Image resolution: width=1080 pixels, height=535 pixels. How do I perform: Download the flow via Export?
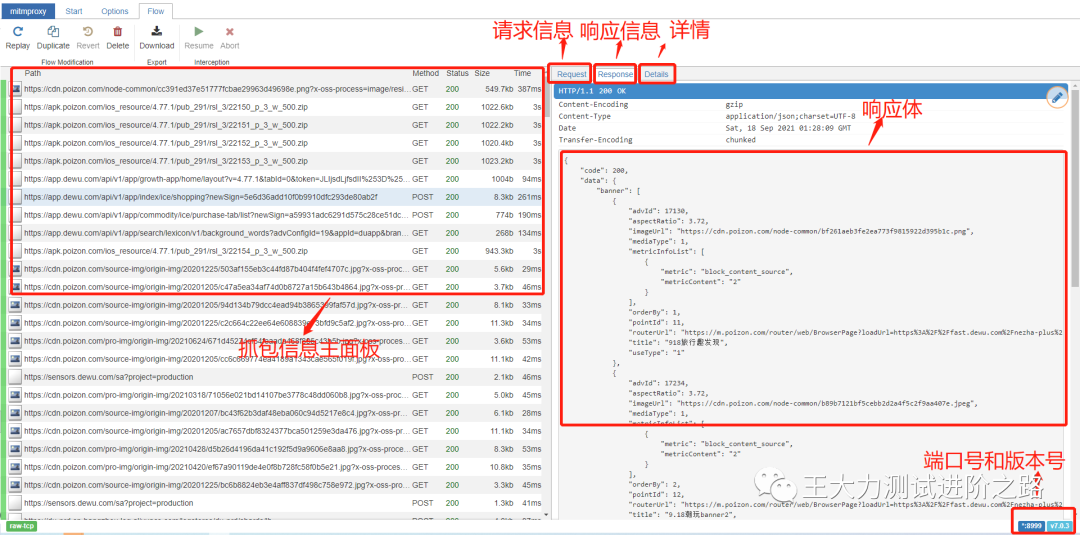point(157,38)
